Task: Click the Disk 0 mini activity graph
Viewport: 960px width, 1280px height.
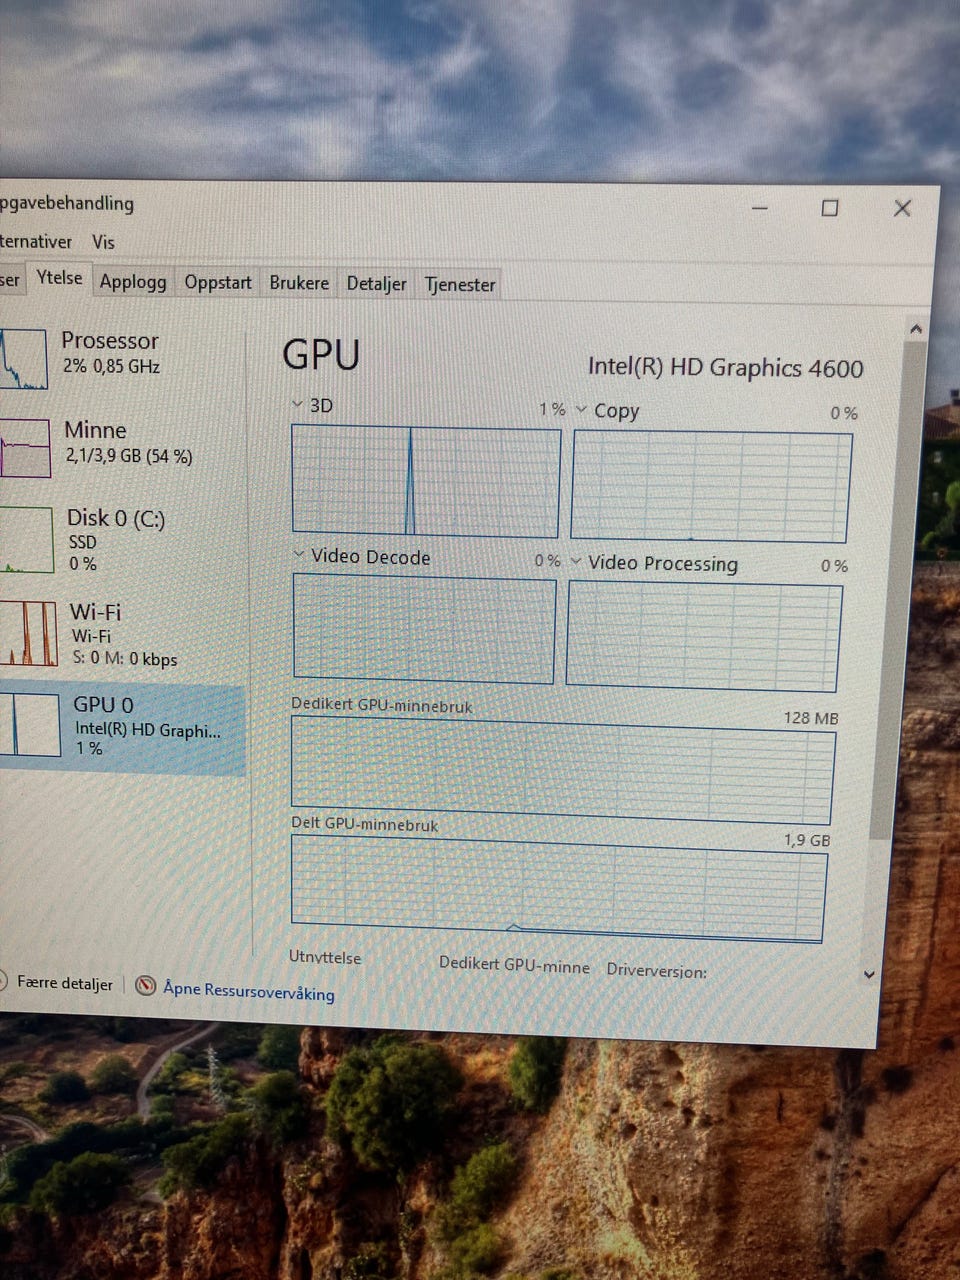Action: click(26, 540)
